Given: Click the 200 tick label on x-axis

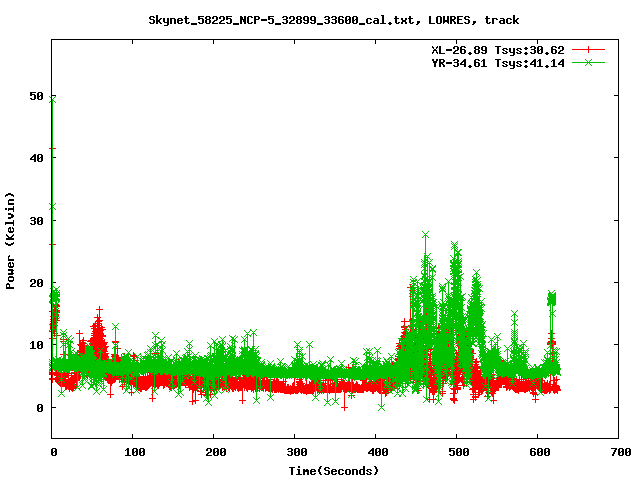Looking at the screenshot, I should [216, 452].
